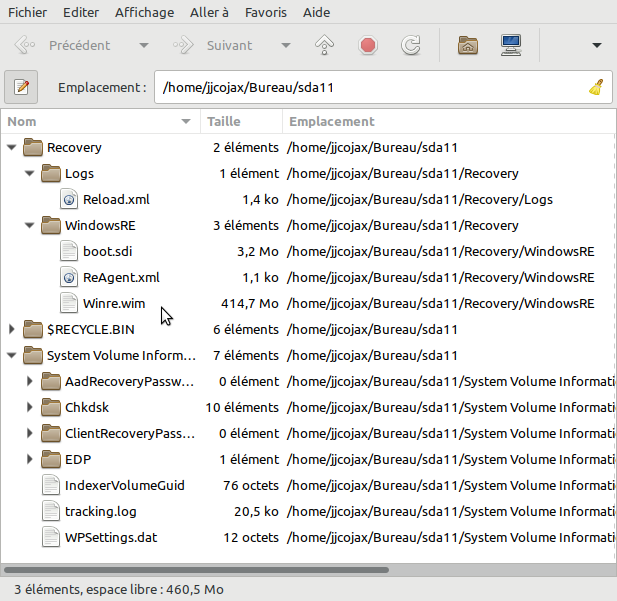Image resolution: width=617 pixels, height=601 pixels.
Task: Select the tracking.log file icon
Action: (x=51, y=511)
